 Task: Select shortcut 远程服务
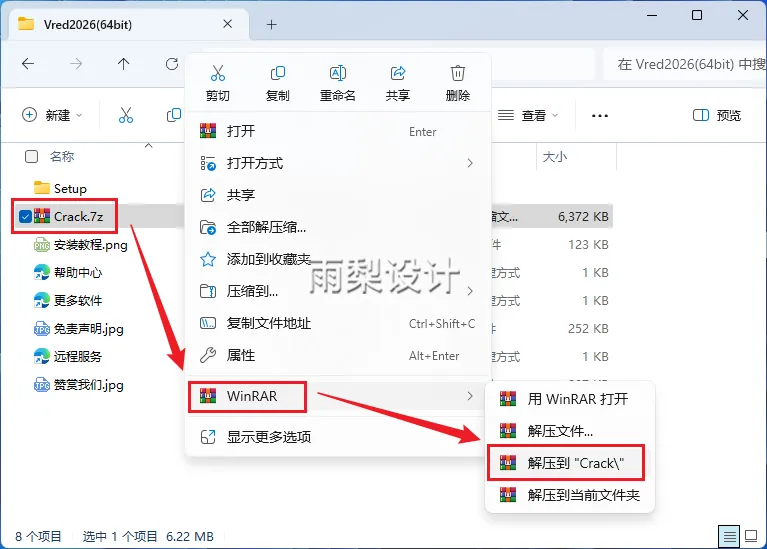(68, 356)
